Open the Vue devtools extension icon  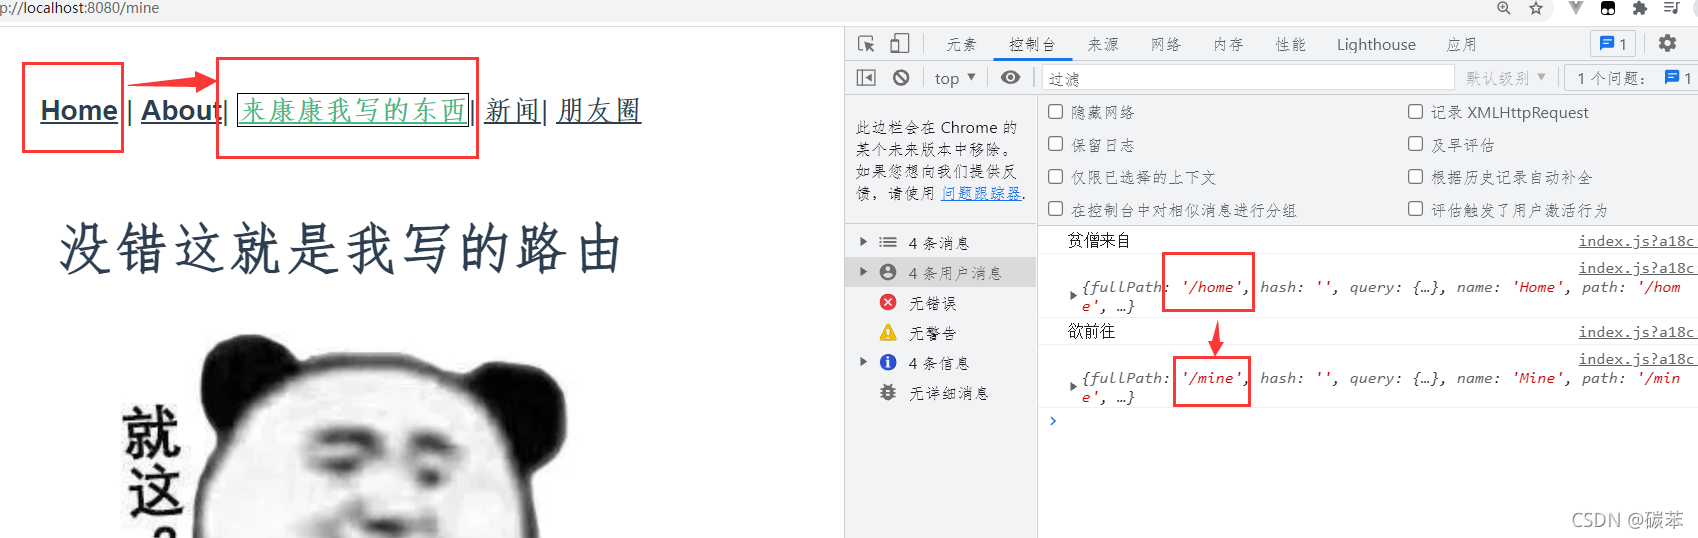(x=1576, y=8)
